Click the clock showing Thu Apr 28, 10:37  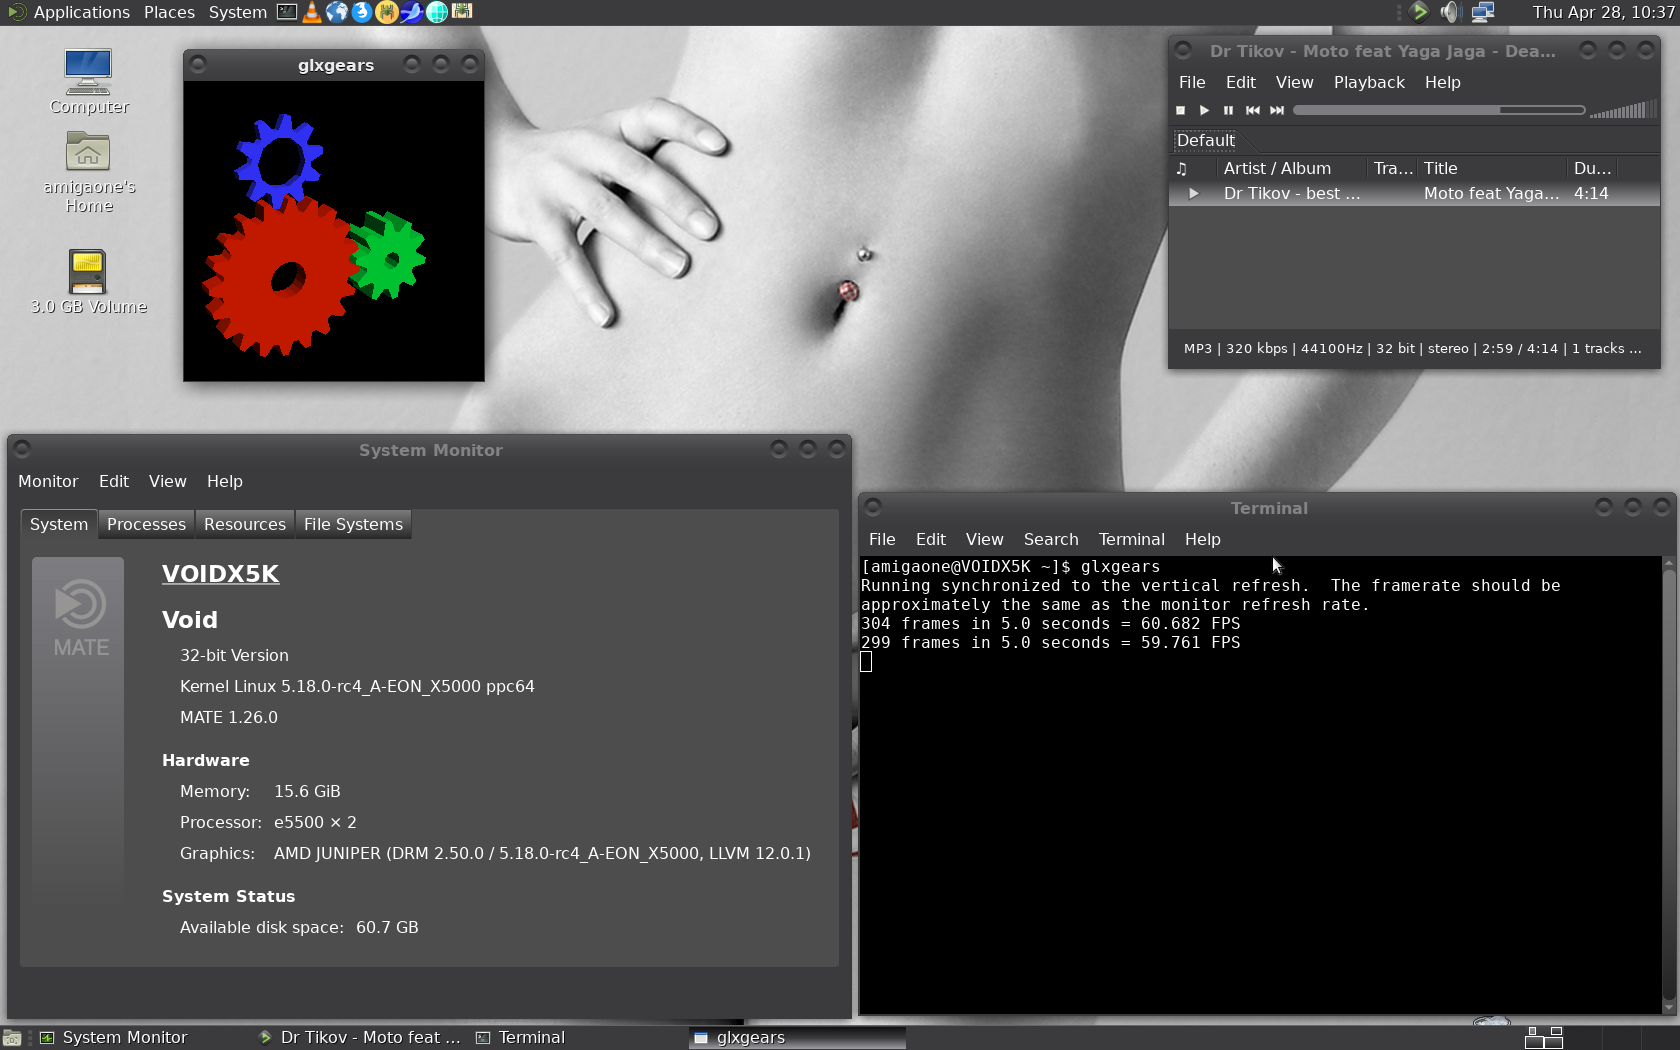pos(1603,12)
